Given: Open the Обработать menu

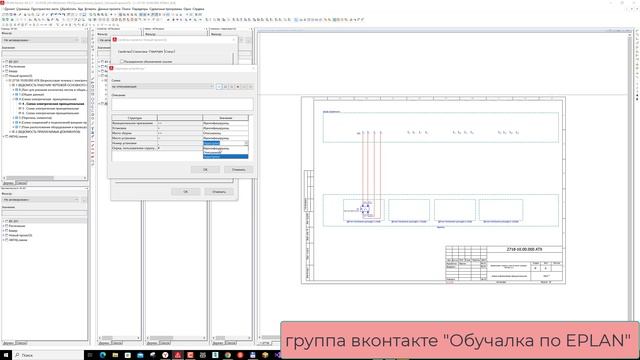Looking at the screenshot, I should click(x=68, y=9).
